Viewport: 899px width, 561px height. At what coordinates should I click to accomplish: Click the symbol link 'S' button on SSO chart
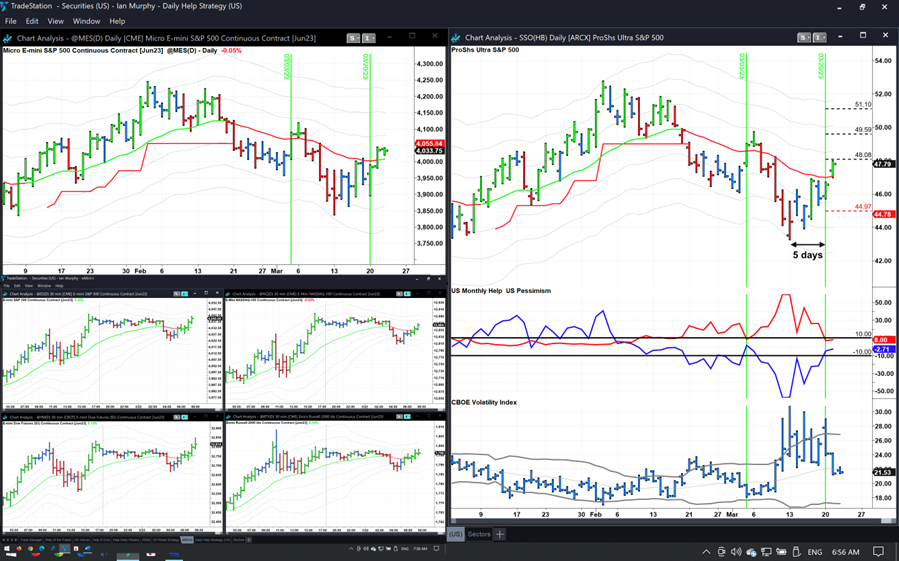pos(804,38)
